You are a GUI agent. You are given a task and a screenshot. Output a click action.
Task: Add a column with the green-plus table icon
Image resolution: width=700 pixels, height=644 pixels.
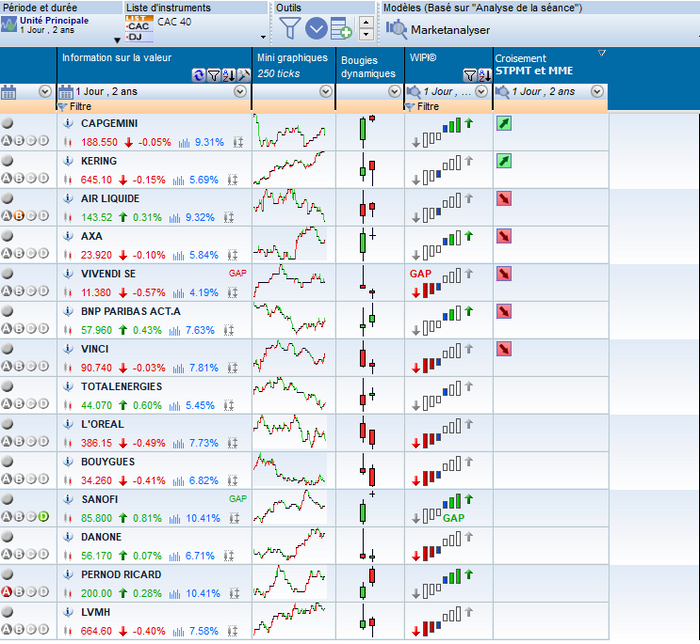(341, 29)
